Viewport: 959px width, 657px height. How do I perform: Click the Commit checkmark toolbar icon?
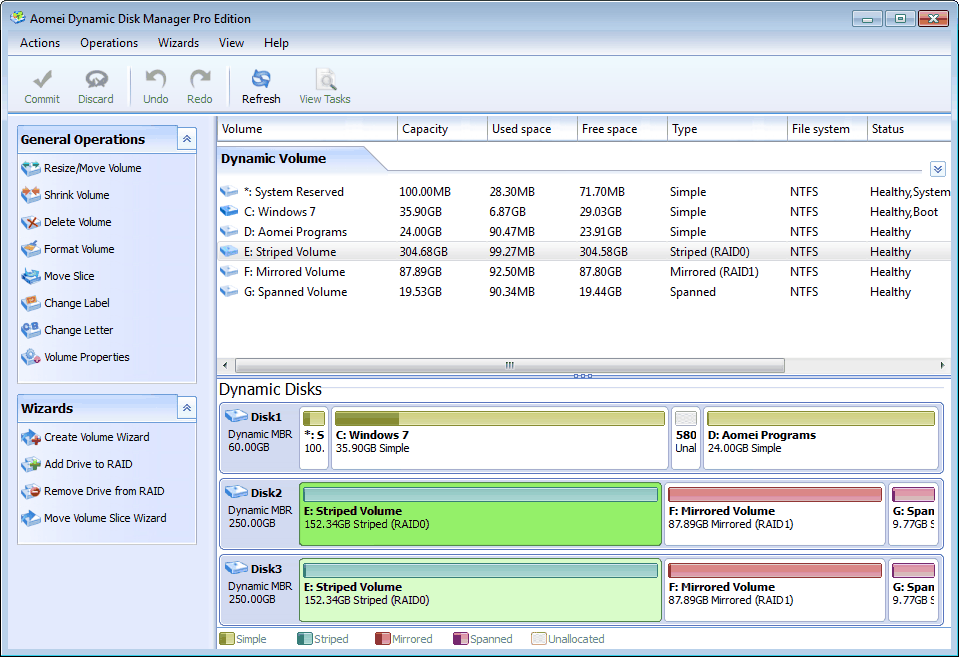pyautogui.click(x=42, y=80)
